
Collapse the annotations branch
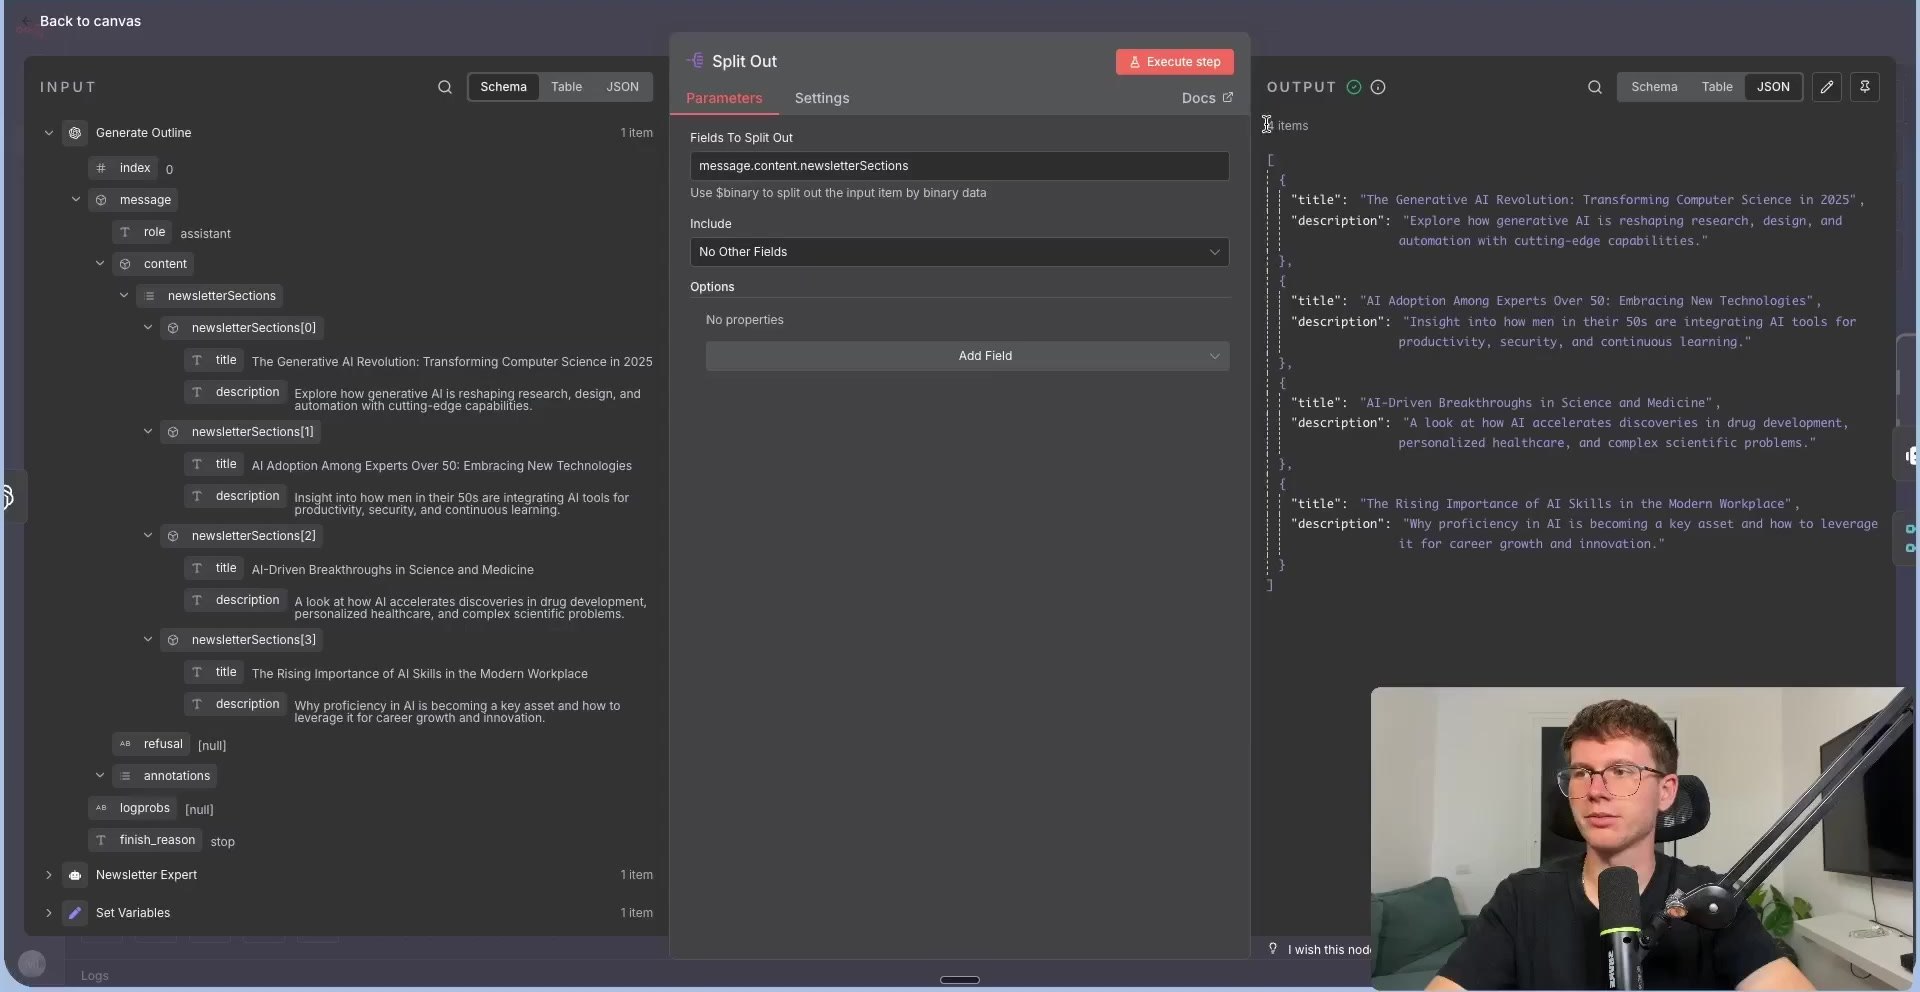click(x=100, y=775)
